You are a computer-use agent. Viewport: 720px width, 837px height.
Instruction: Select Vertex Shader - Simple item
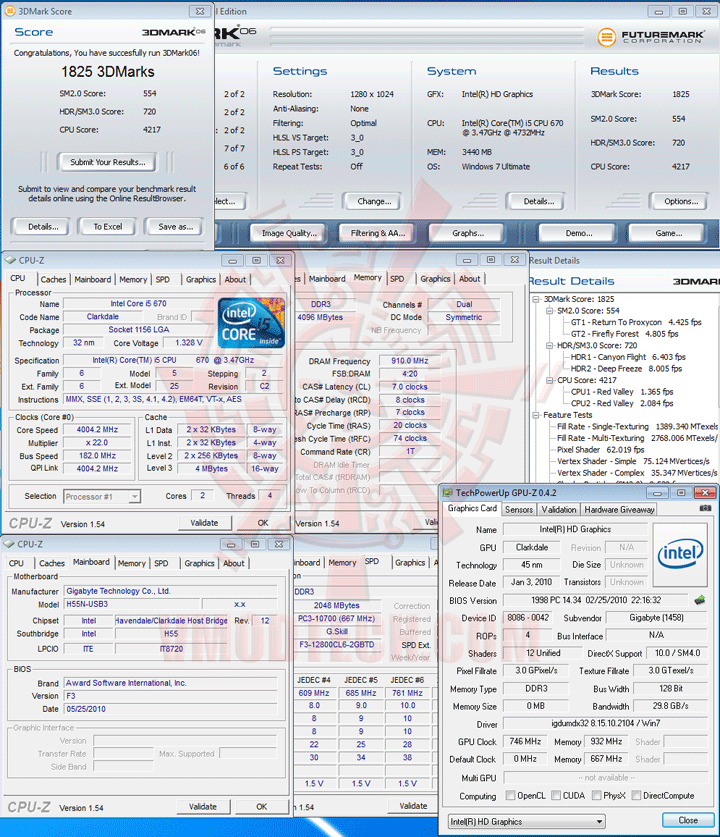pos(633,461)
